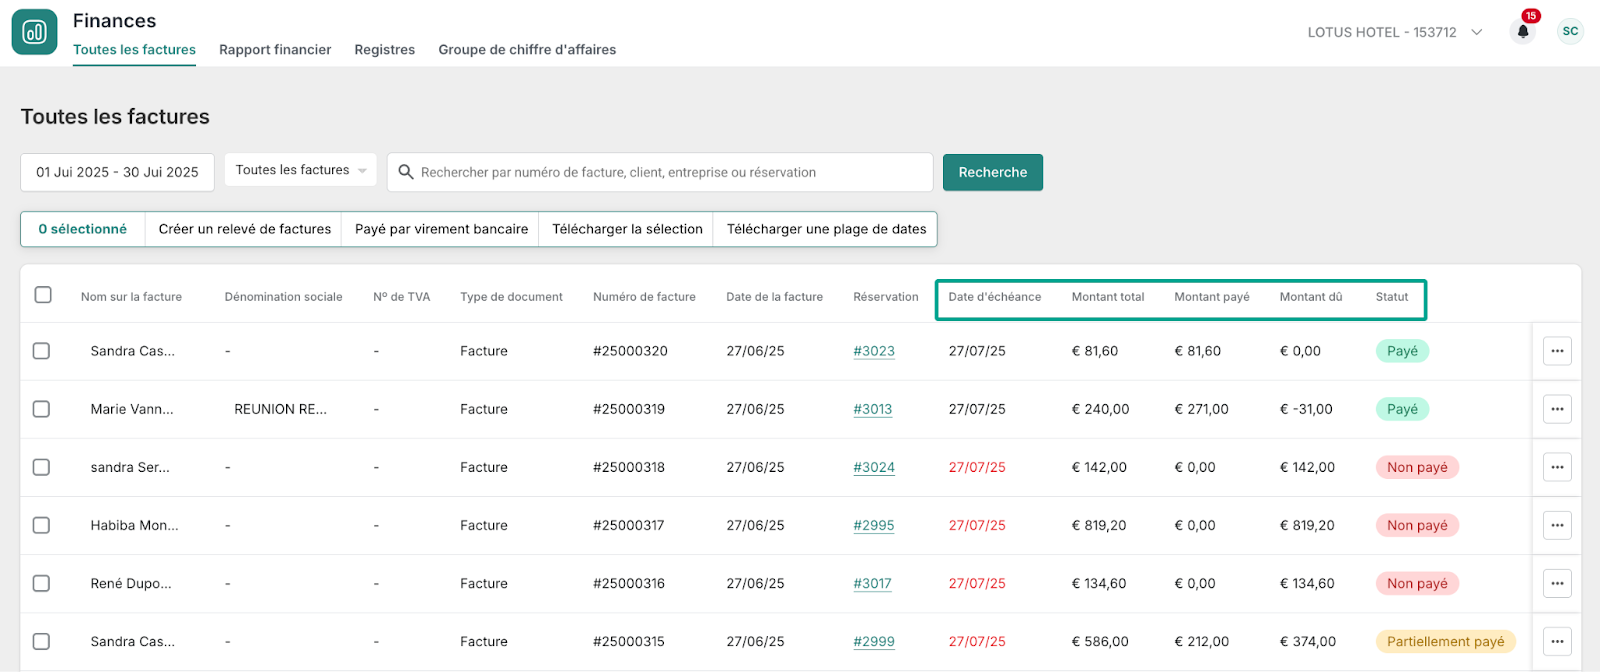Viewport: 1600px width, 672px height.
Task: Click the Statut column header
Action: click(1391, 297)
